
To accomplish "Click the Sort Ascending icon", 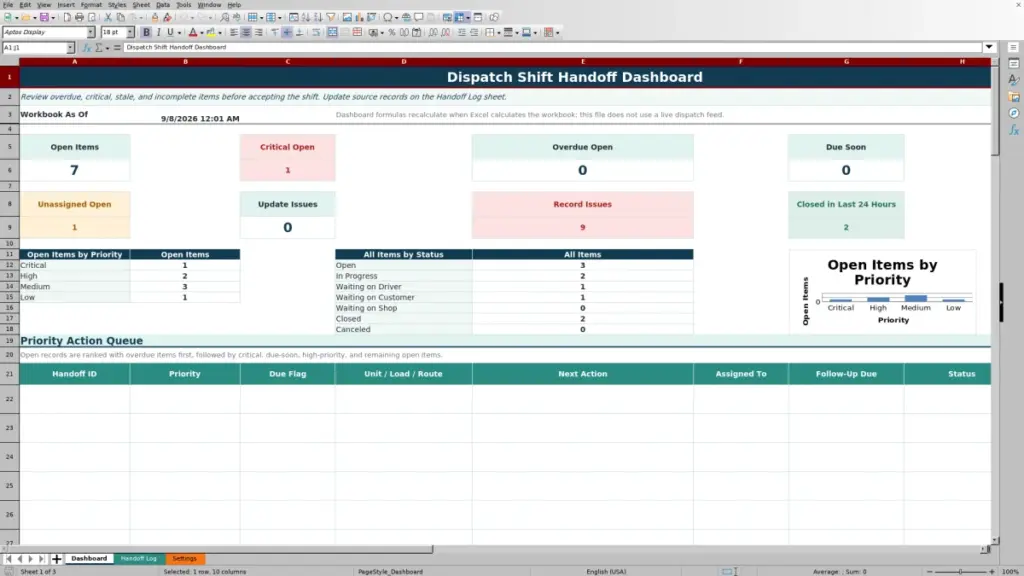I will (x=306, y=18).
